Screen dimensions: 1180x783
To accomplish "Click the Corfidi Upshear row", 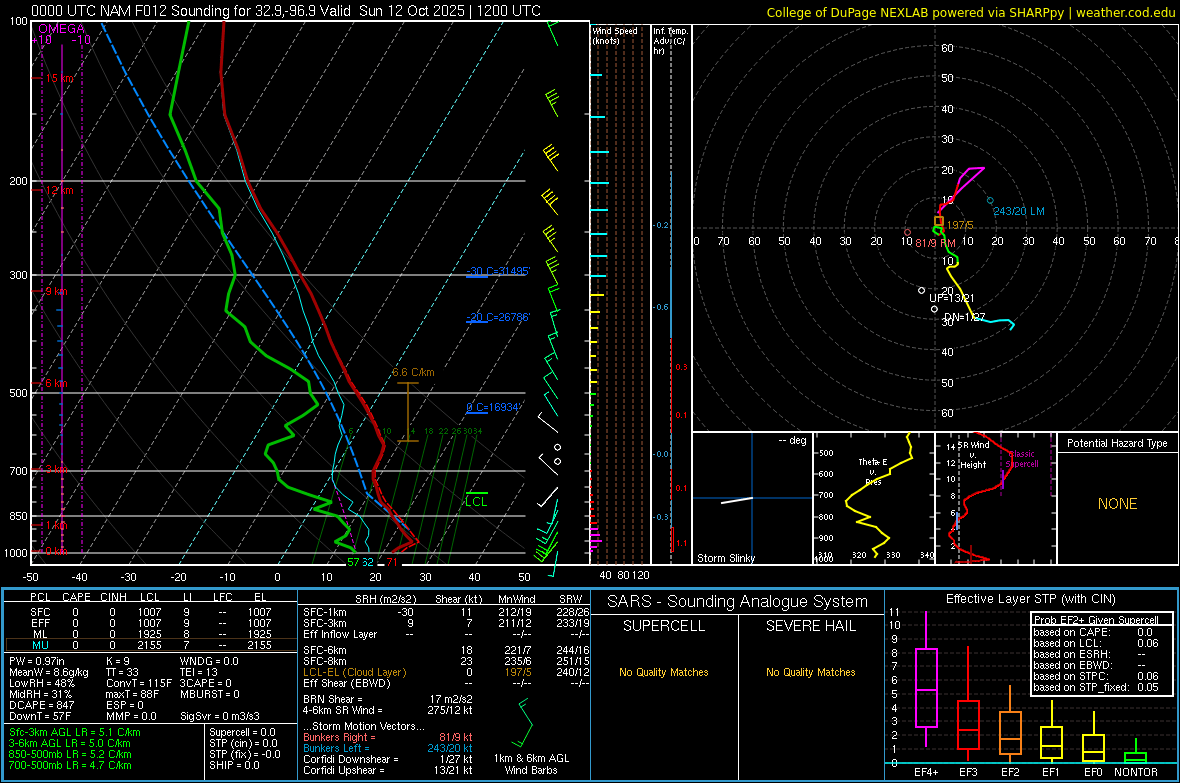I will (x=388, y=770).
